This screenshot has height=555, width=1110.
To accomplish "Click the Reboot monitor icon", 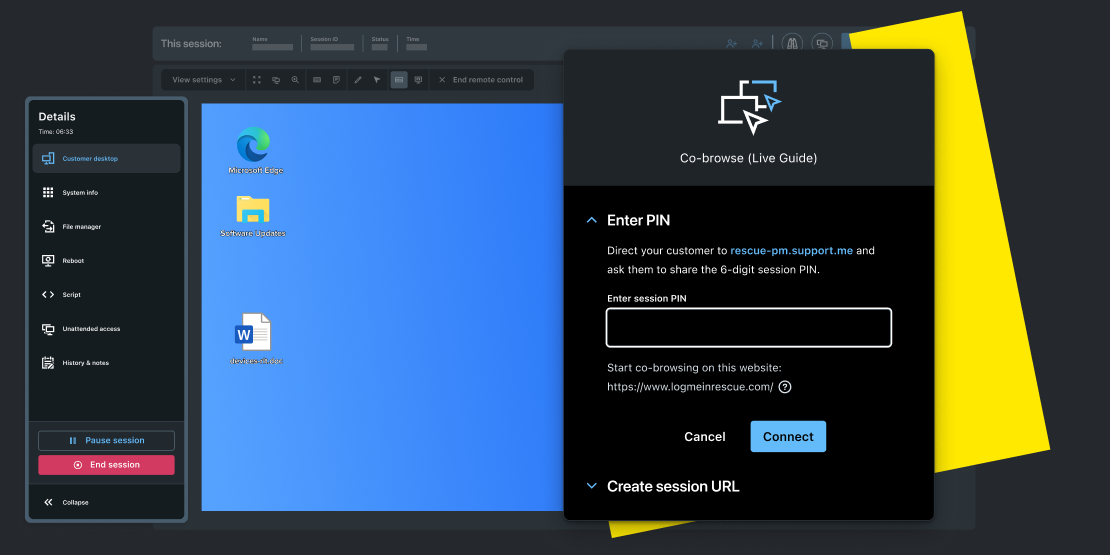I will (48, 261).
